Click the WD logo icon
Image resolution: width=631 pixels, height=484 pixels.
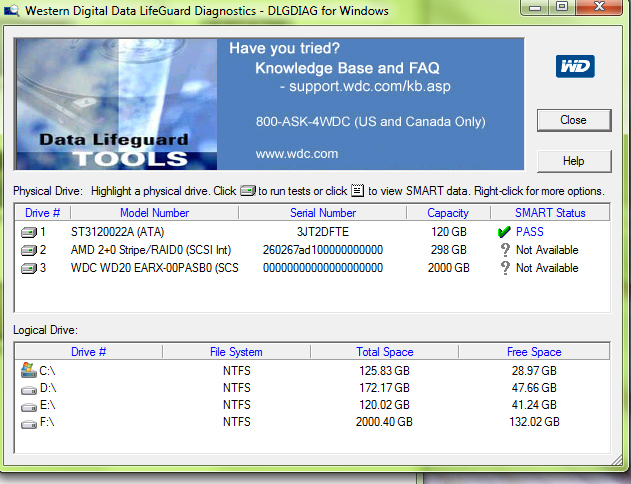coord(574,67)
